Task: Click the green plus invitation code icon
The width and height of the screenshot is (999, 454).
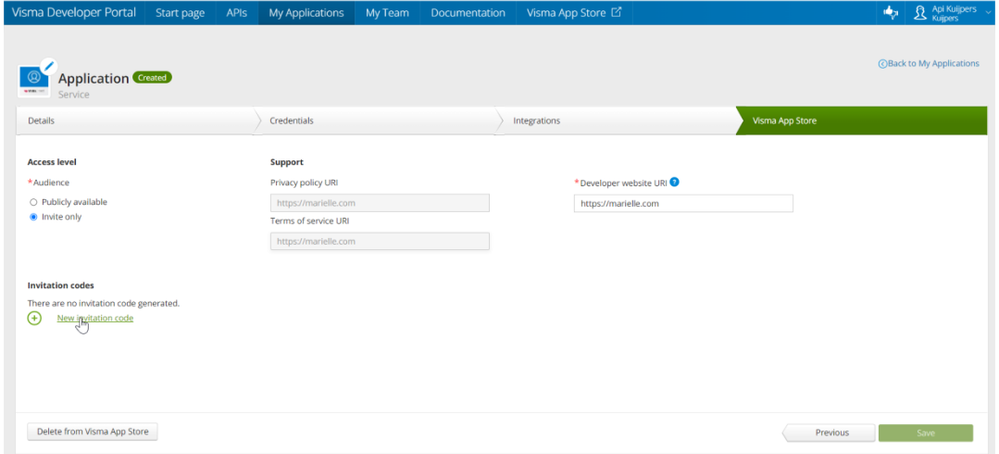Action: [x=34, y=318]
